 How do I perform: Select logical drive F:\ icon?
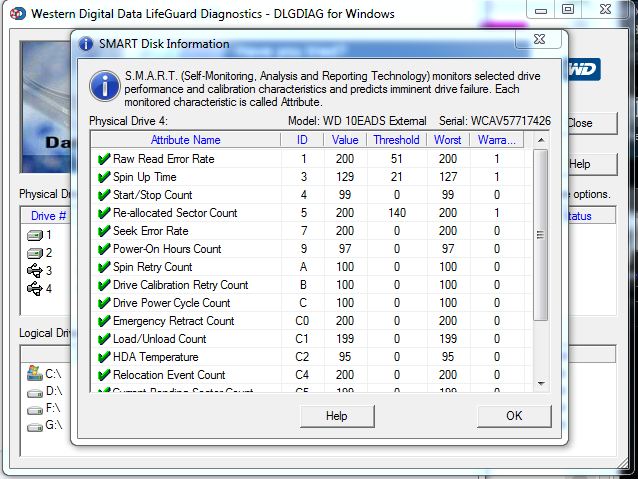[x=35, y=410]
